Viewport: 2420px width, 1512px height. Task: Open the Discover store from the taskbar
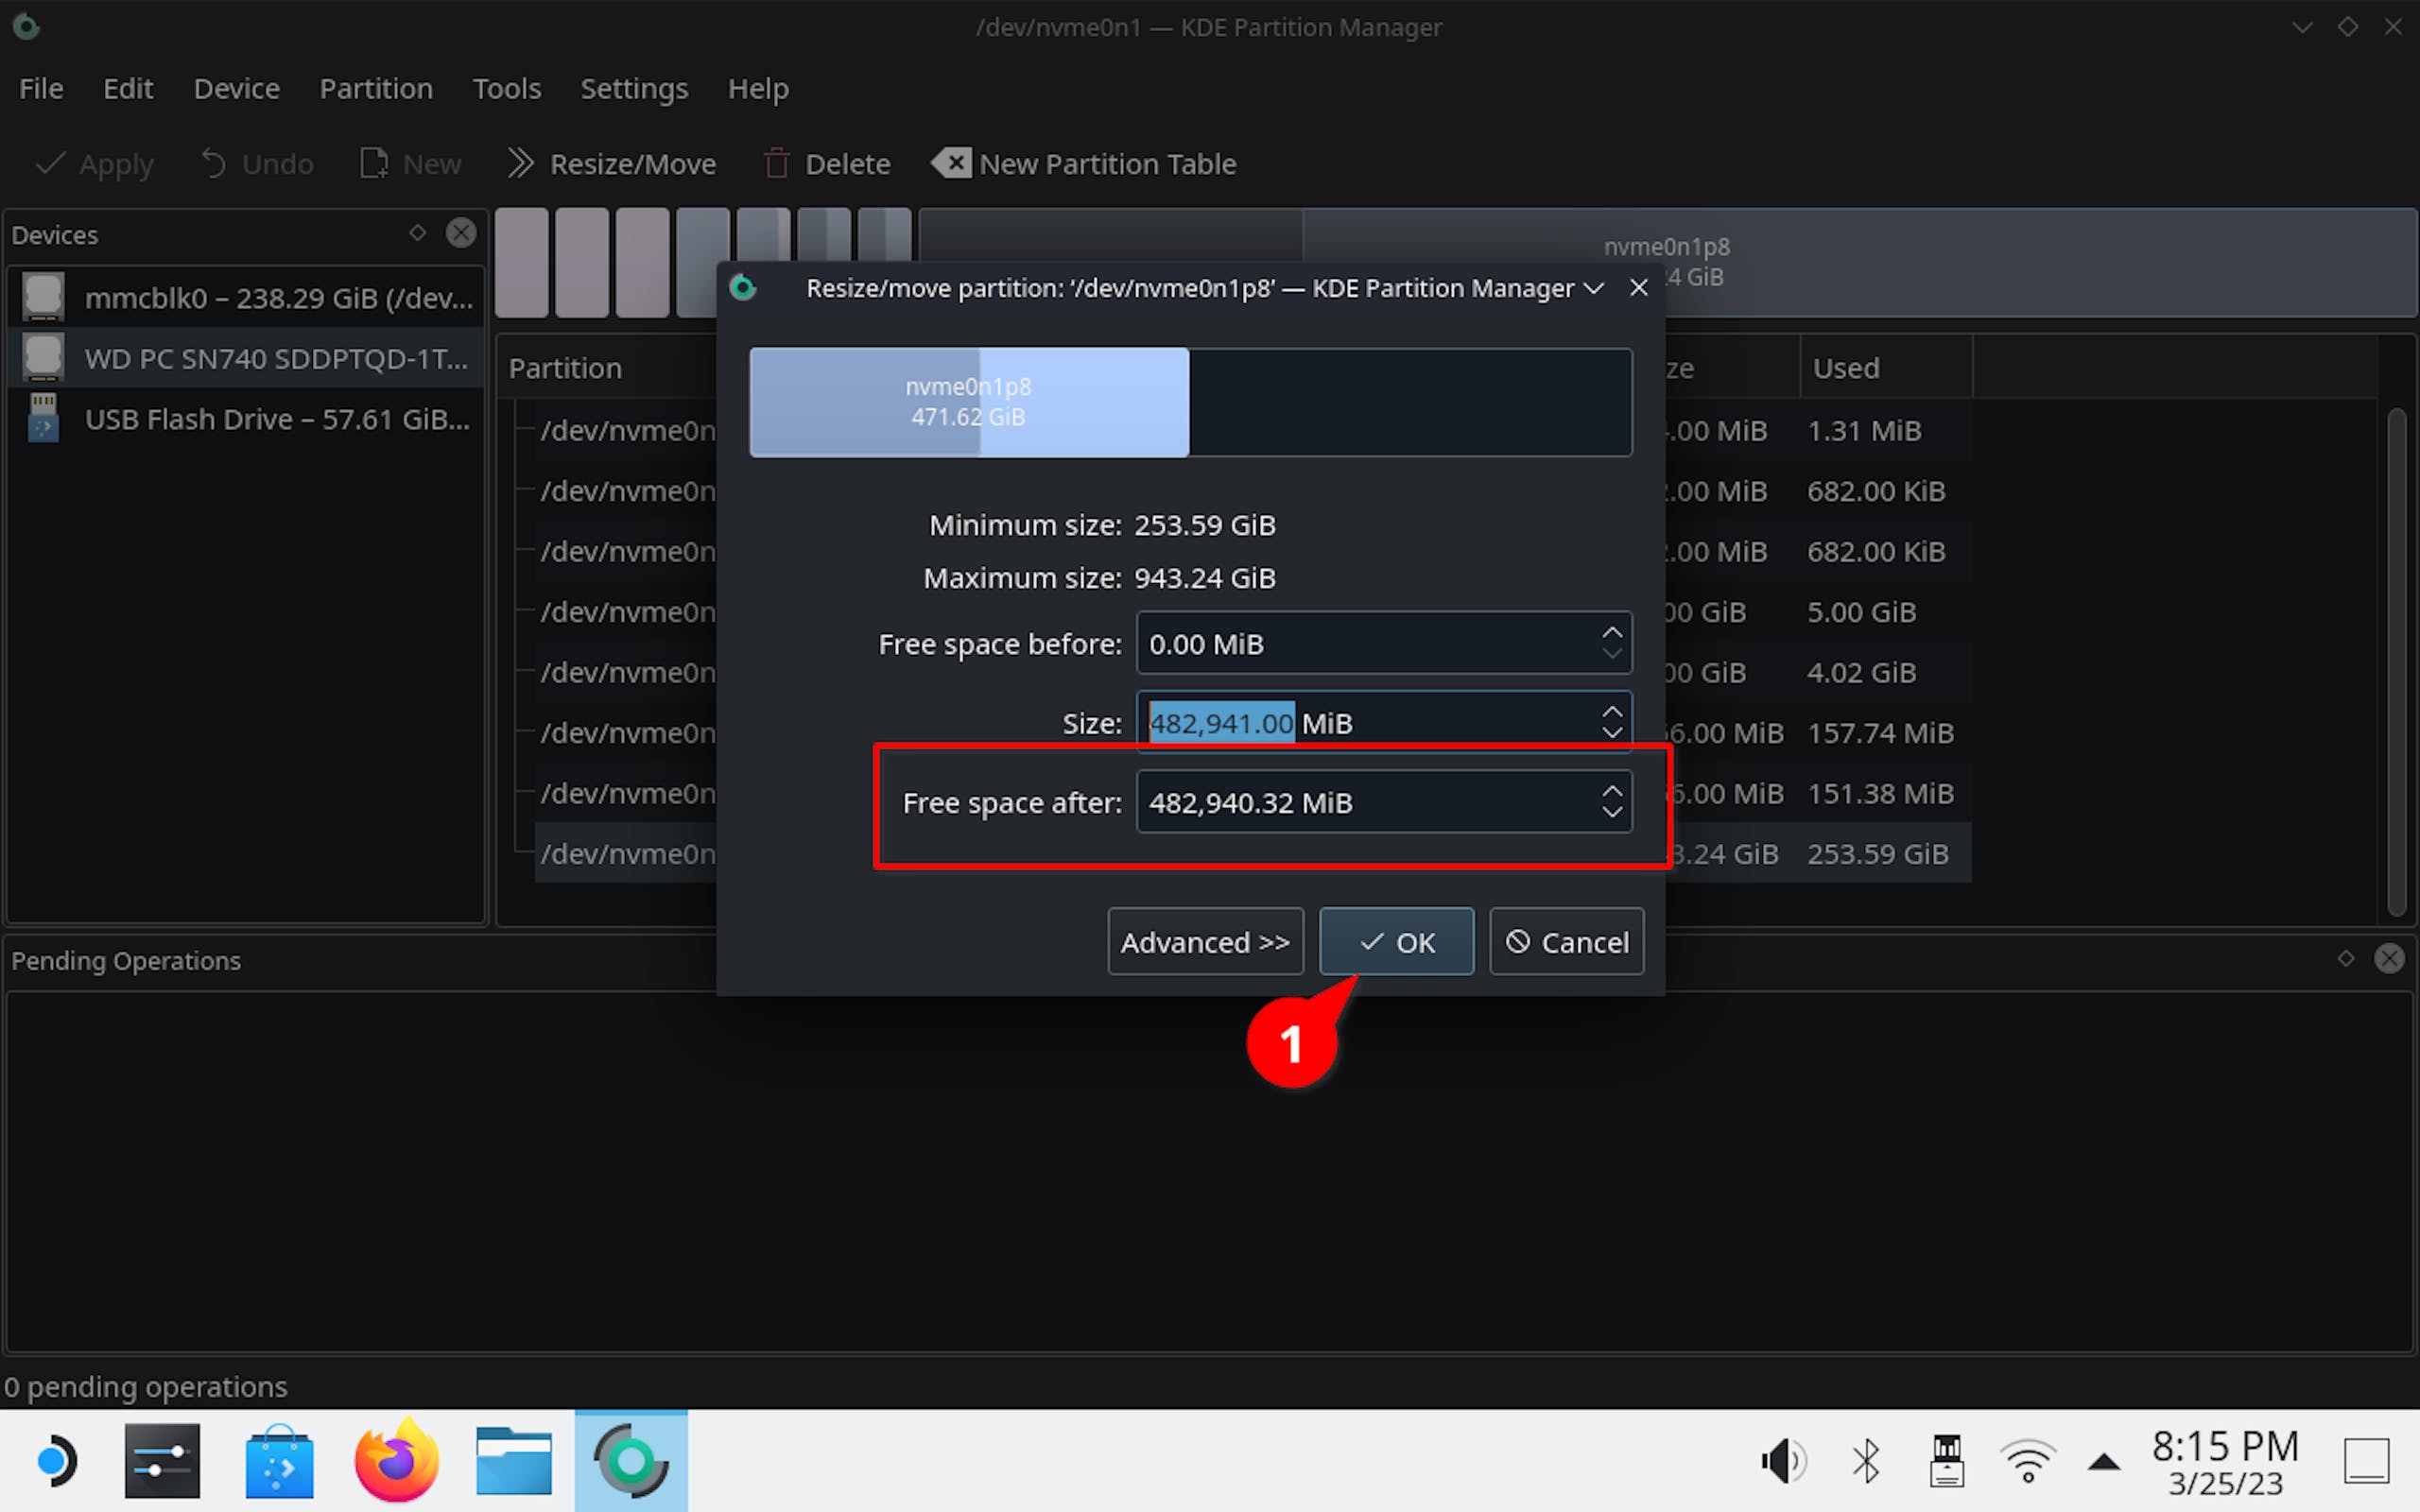pyautogui.click(x=279, y=1461)
